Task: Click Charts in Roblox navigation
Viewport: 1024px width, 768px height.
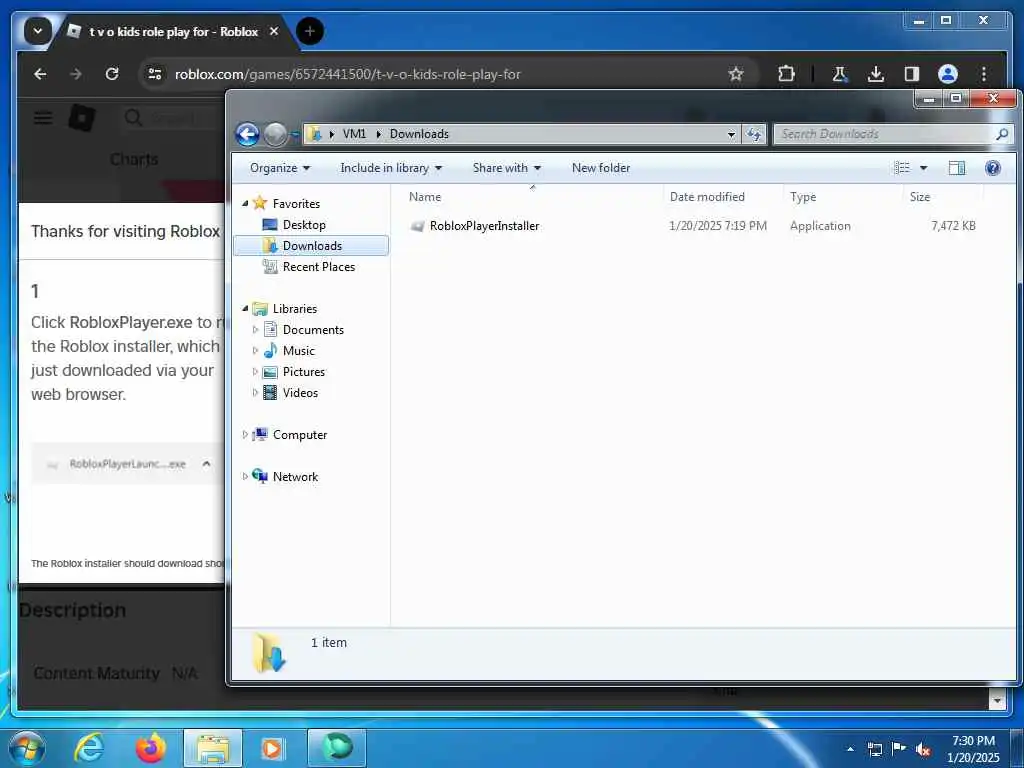Action: click(134, 159)
